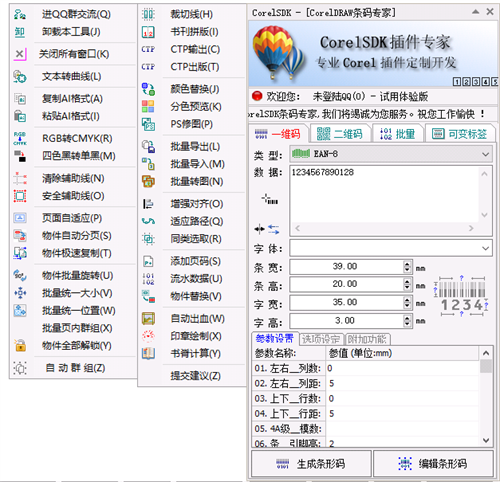The height and width of the screenshot is (482, 500).
Task: Click the unlock all objects padlock icon
Action: [x=20, y=345]
